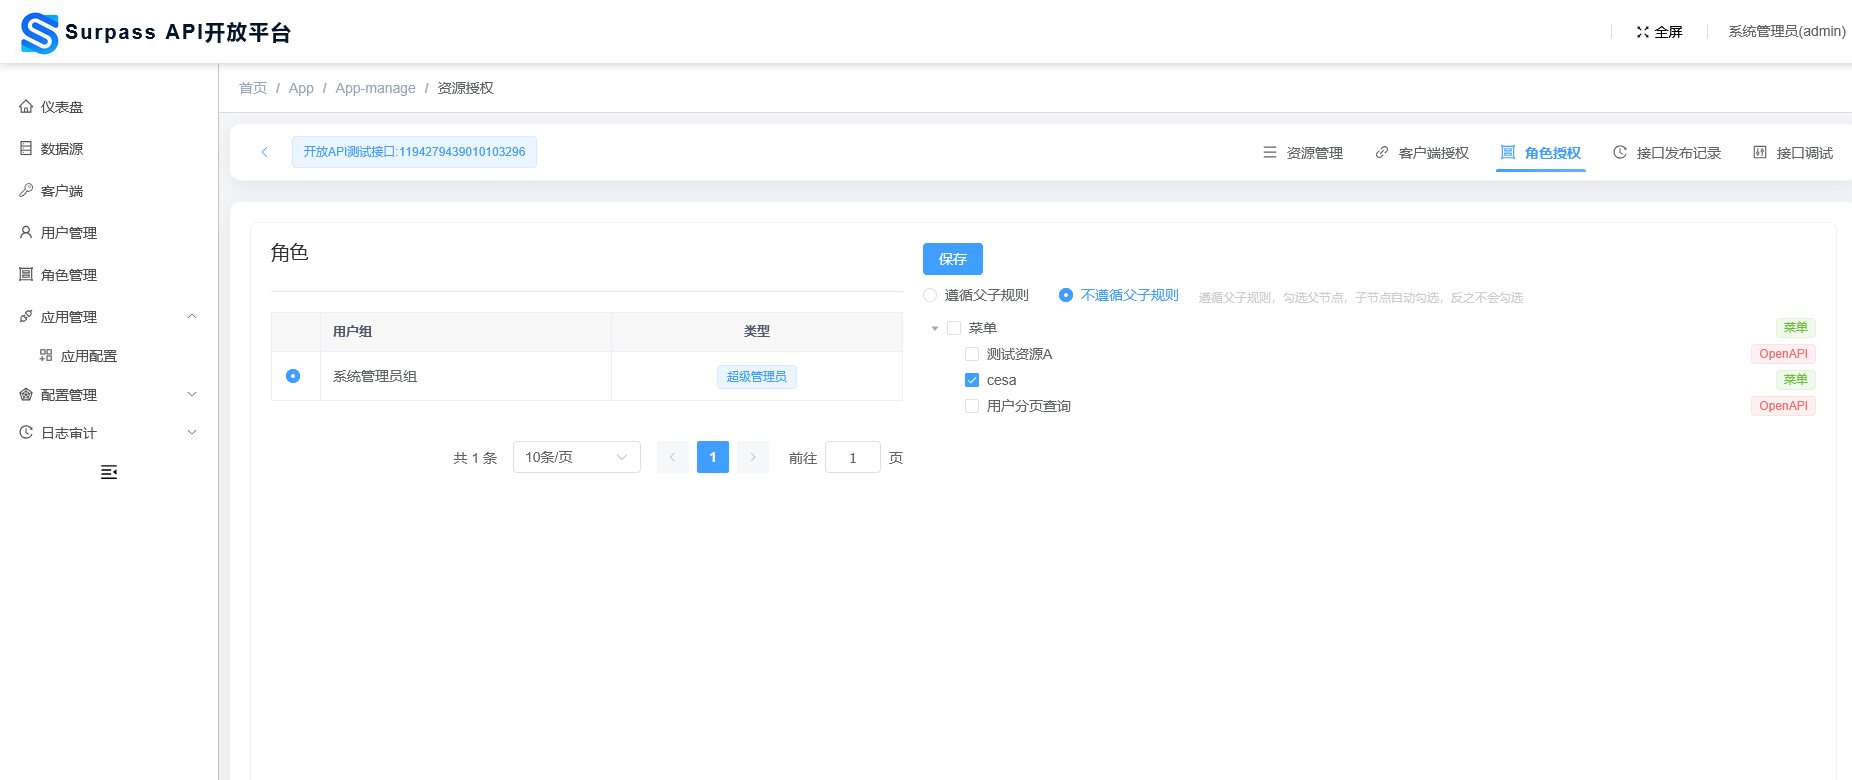
Task: Open the 接口调试 tab
Action: [1793, 153]
